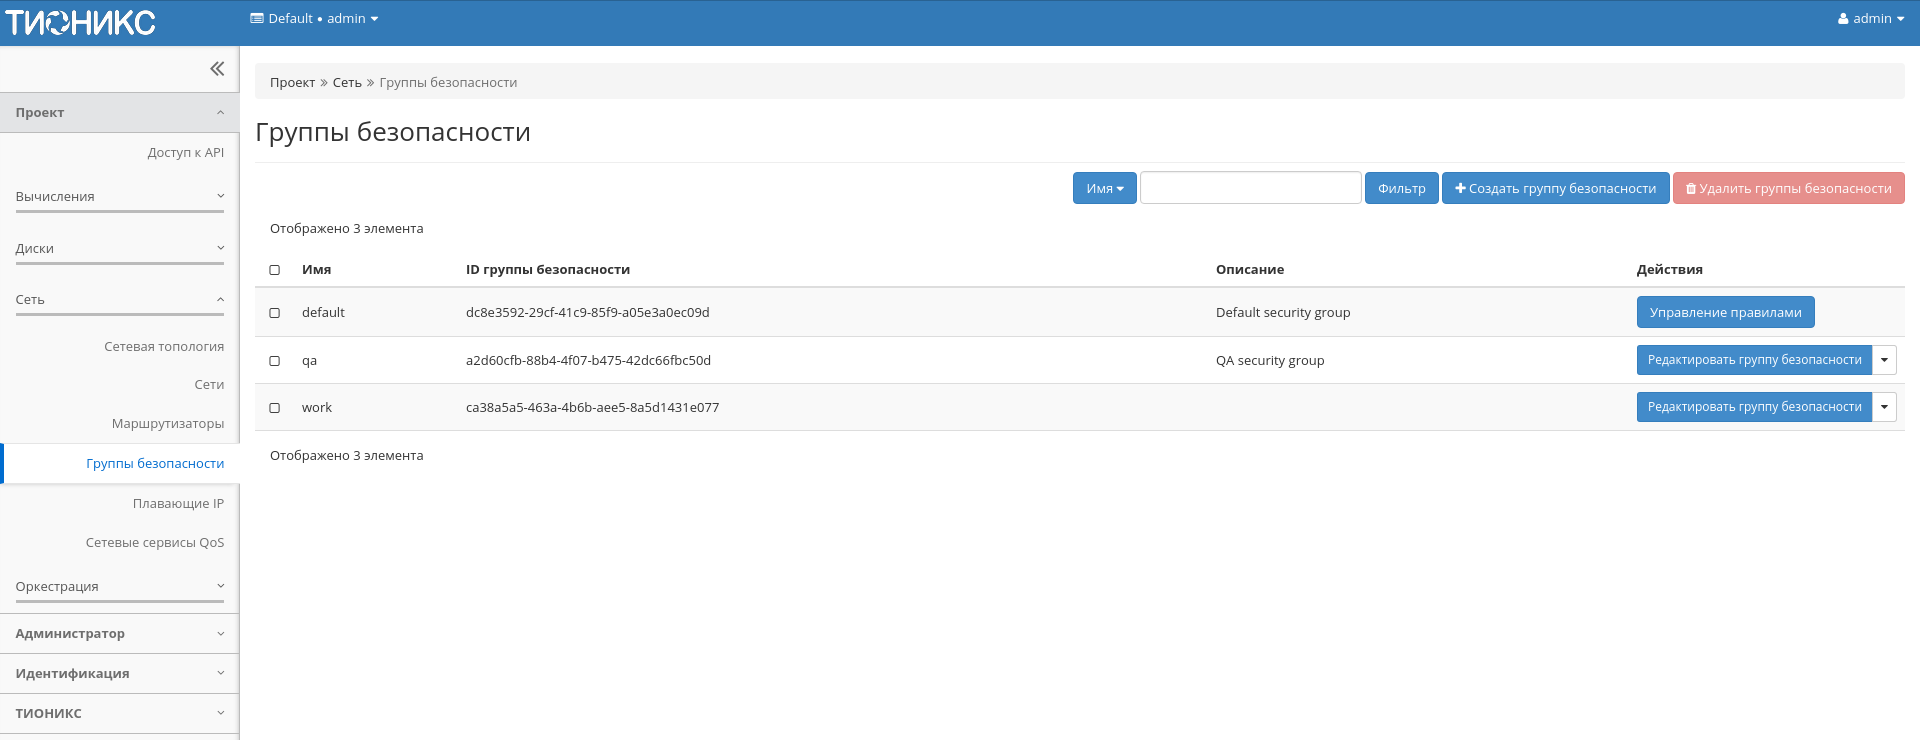Open Сетевая топология in sidebar
The height and width of the screenshot is (740, 1920).
point(164,347)
